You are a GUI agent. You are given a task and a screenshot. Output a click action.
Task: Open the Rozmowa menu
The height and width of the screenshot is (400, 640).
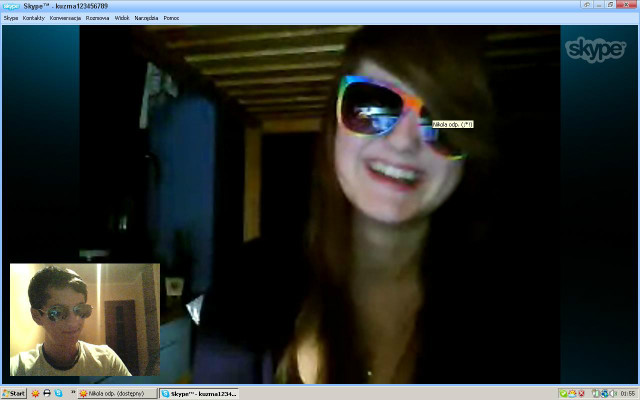[98, 18]
